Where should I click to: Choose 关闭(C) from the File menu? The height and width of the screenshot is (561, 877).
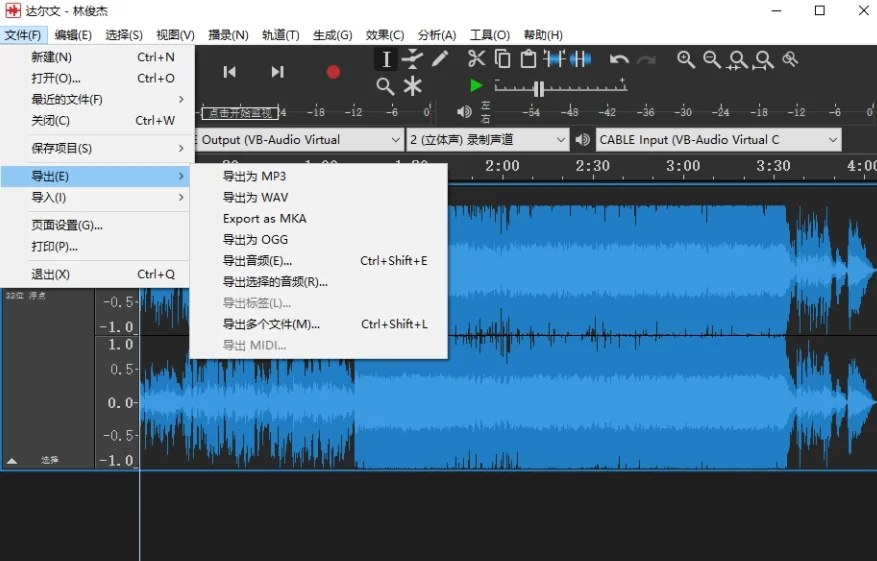click(x=97, y=121)
